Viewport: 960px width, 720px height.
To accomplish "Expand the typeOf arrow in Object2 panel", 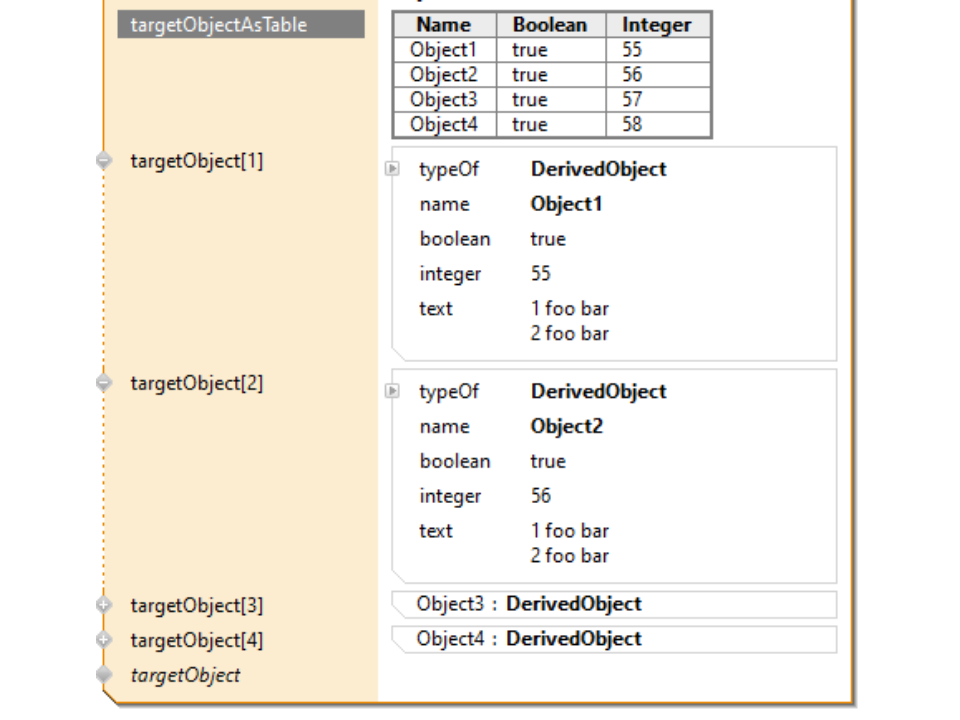I will click(x=392, y=391).
